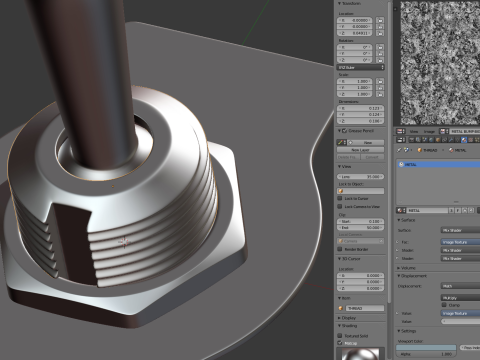This screenshot has height=360, width=480.
Task: Click the lock icon beside Rotation X
Action: (x=380, y=47)
